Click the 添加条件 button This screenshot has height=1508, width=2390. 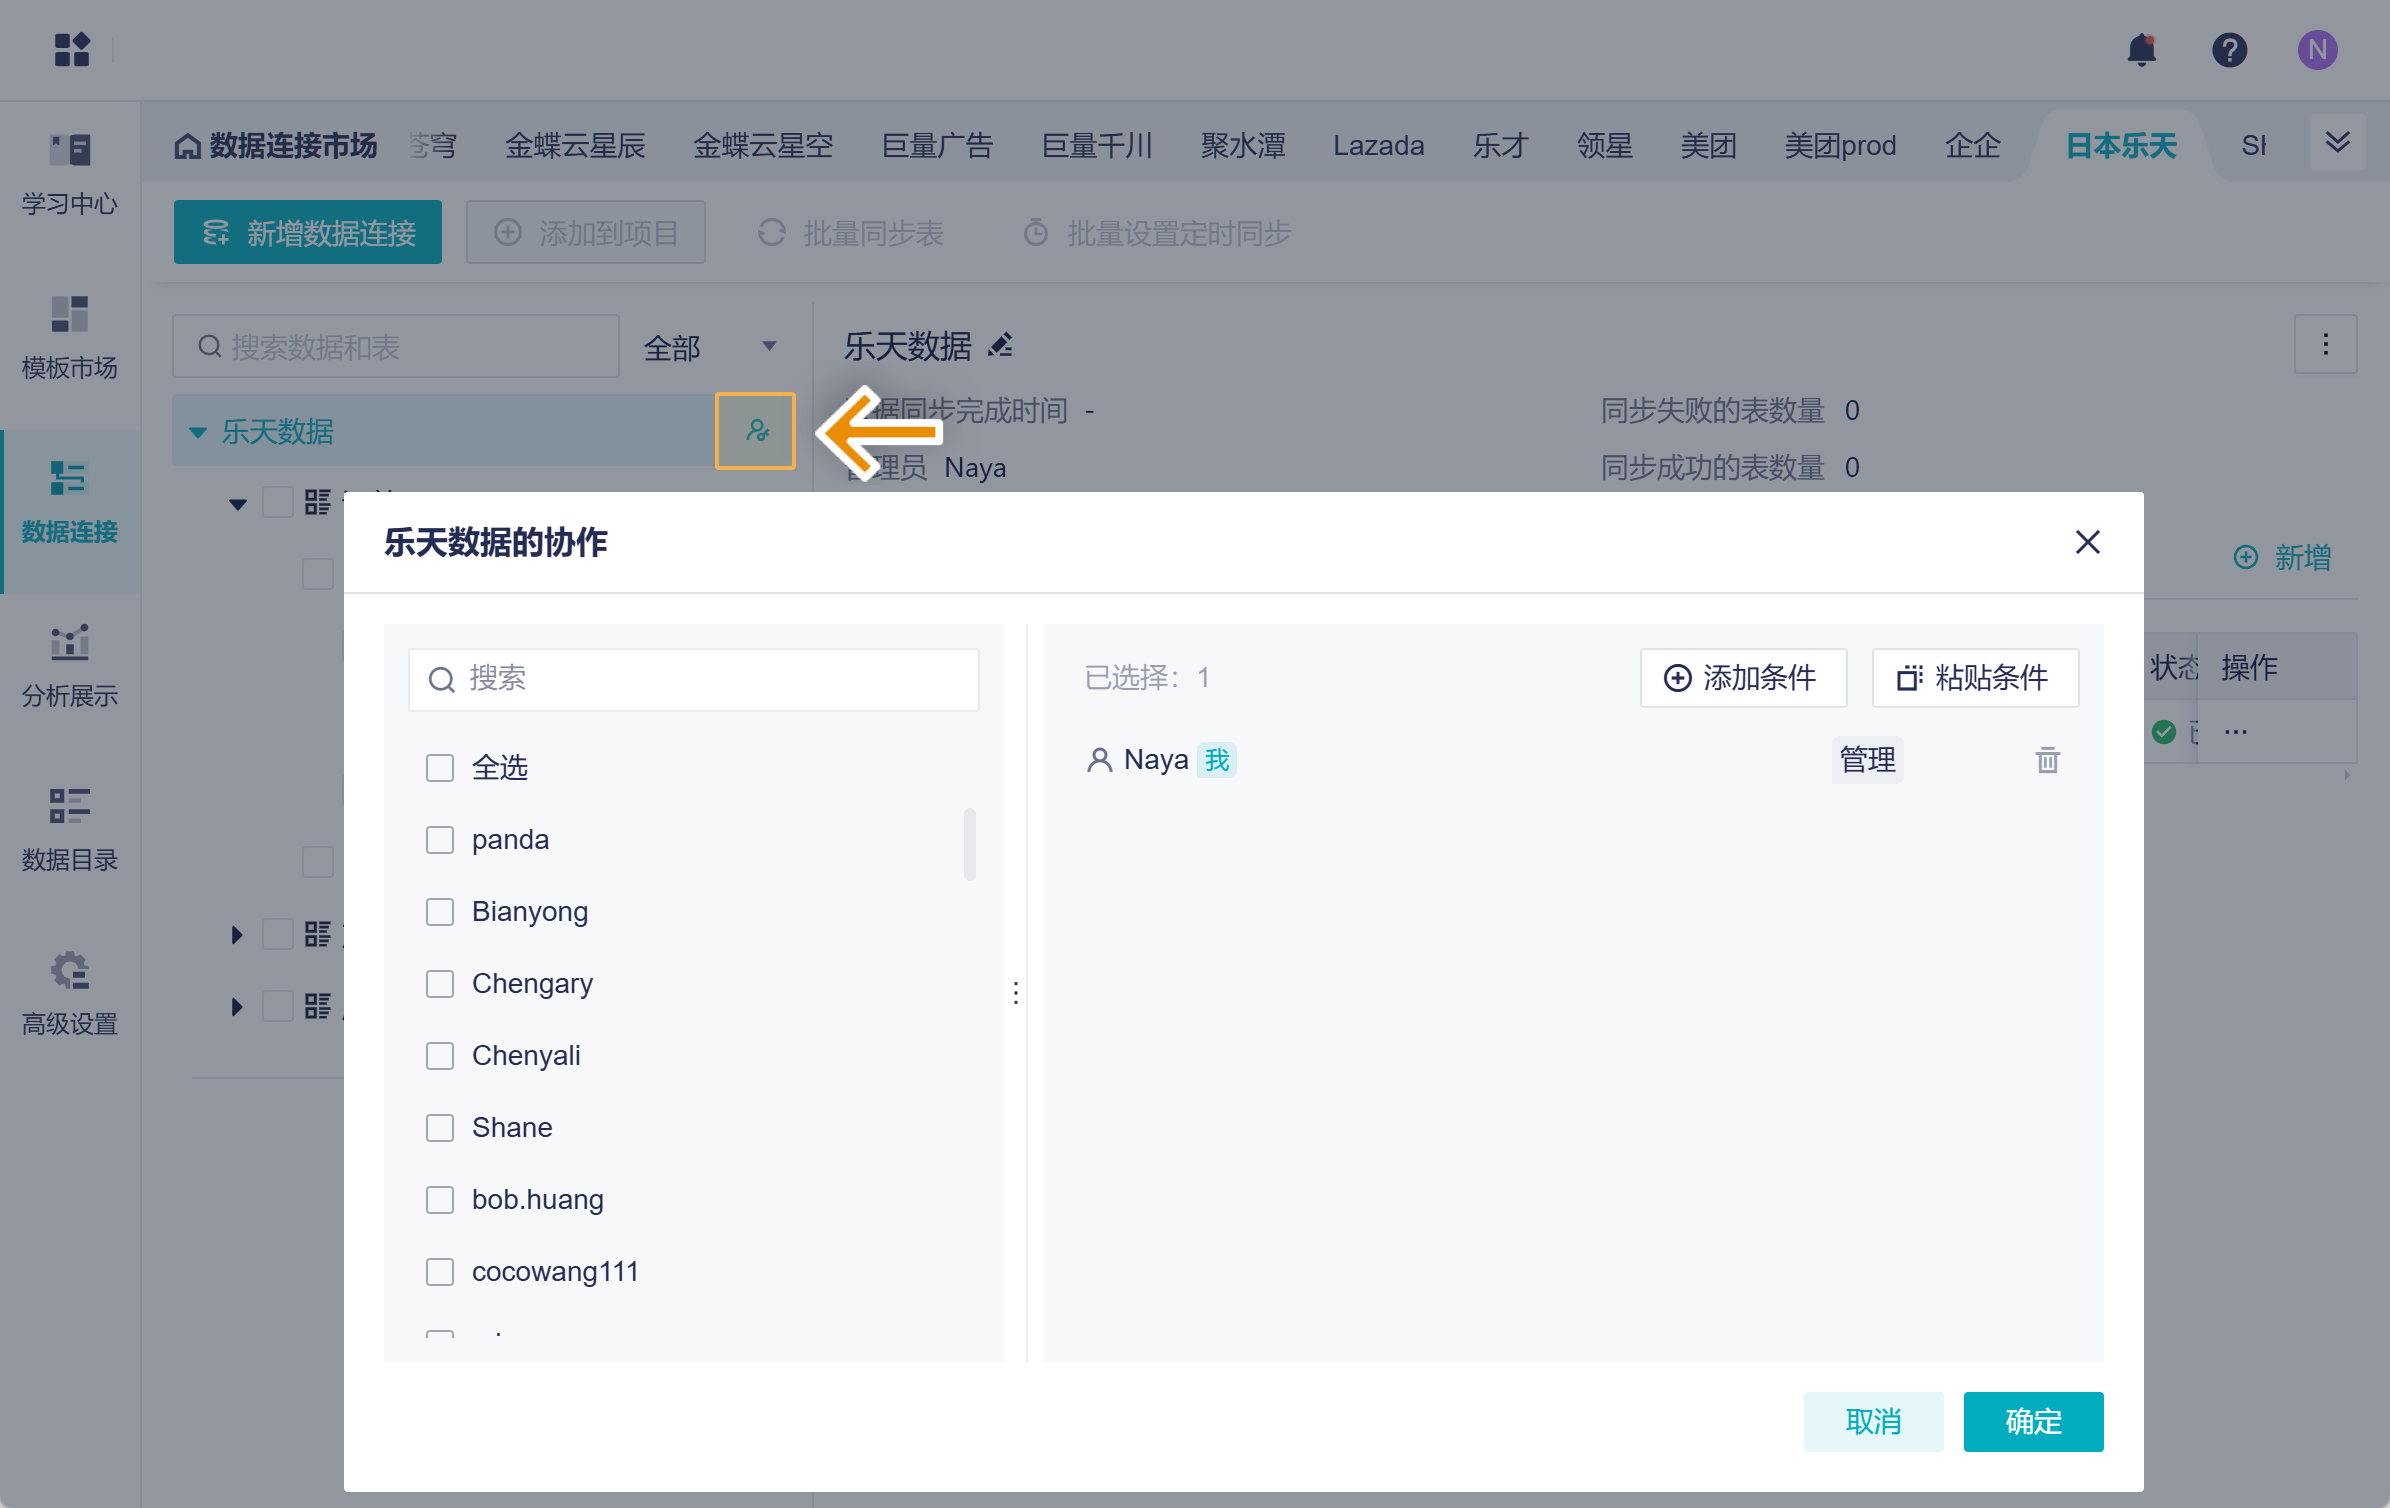(x=1743, y=678)
